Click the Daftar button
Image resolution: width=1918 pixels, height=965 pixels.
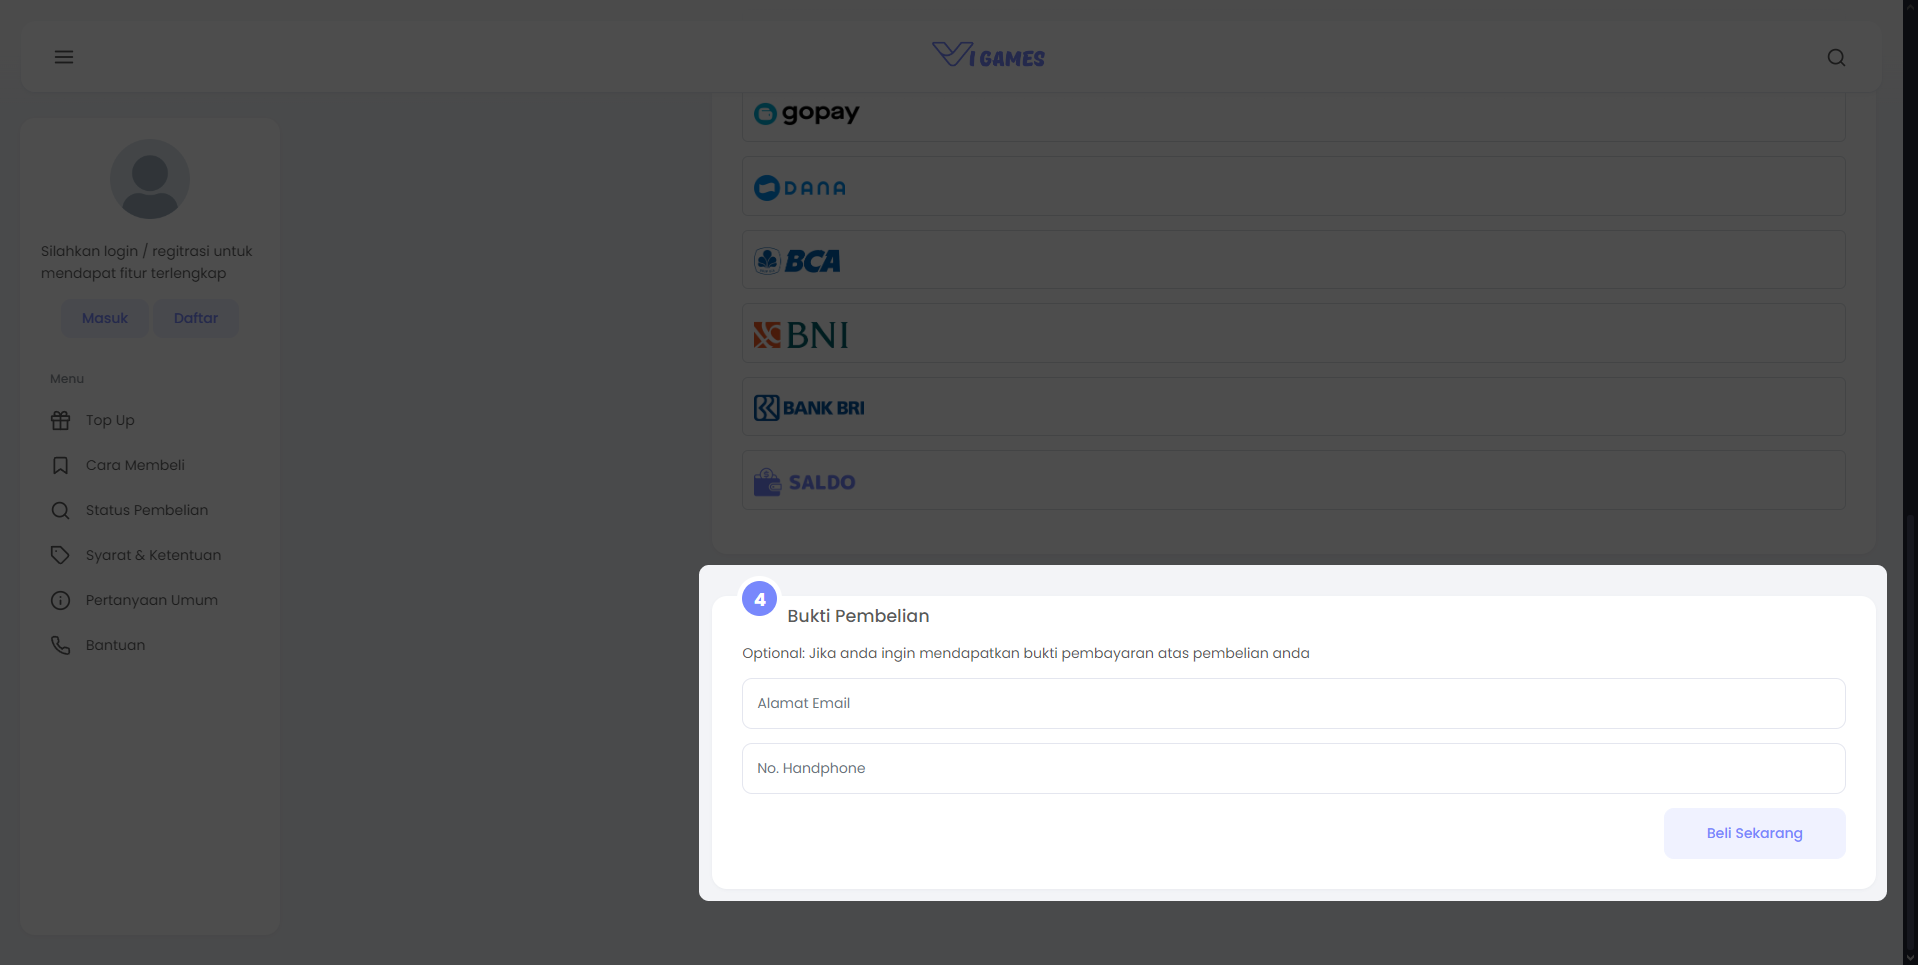click(x=196, y=318)
